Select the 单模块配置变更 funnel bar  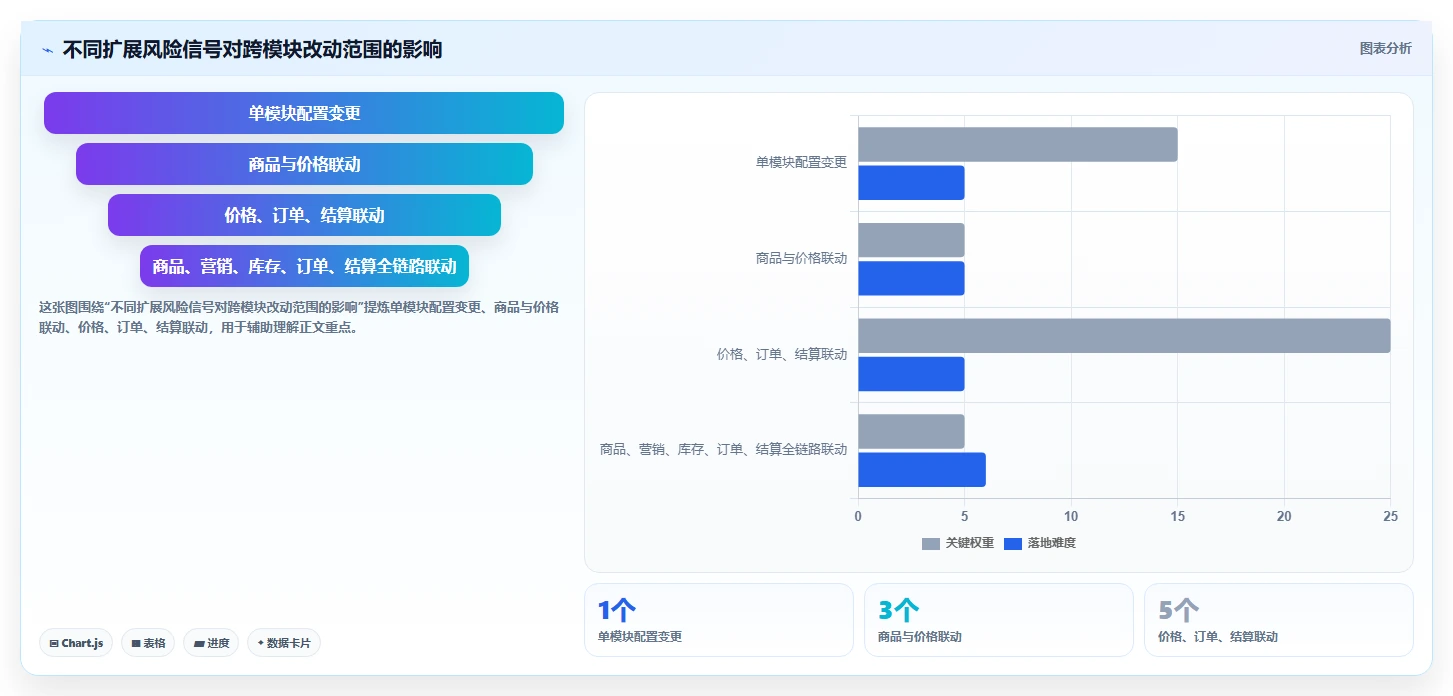(x=304, y=113)
